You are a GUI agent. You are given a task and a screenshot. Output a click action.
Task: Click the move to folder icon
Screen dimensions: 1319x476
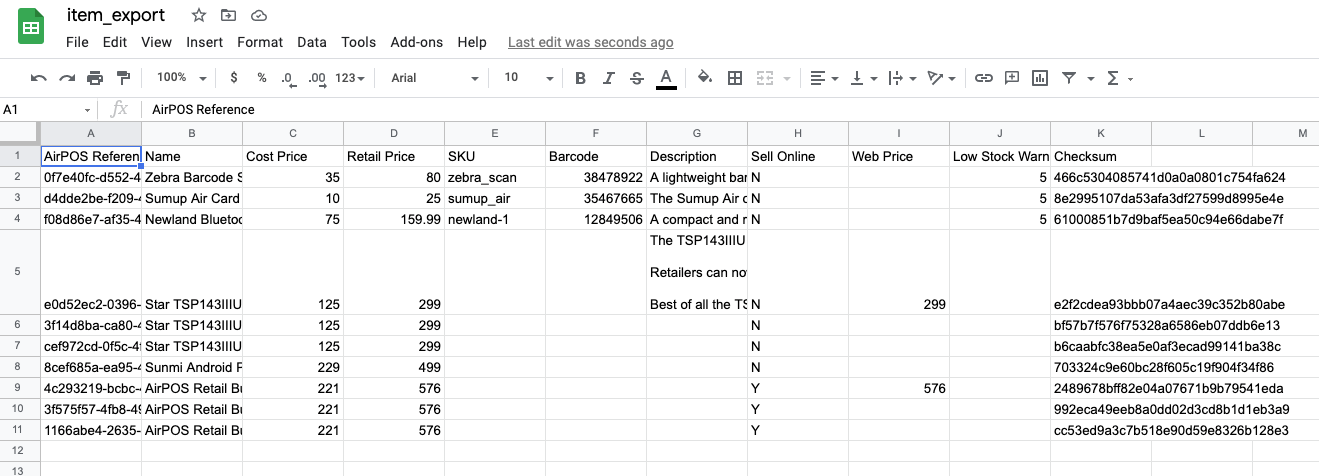(229, 15)
